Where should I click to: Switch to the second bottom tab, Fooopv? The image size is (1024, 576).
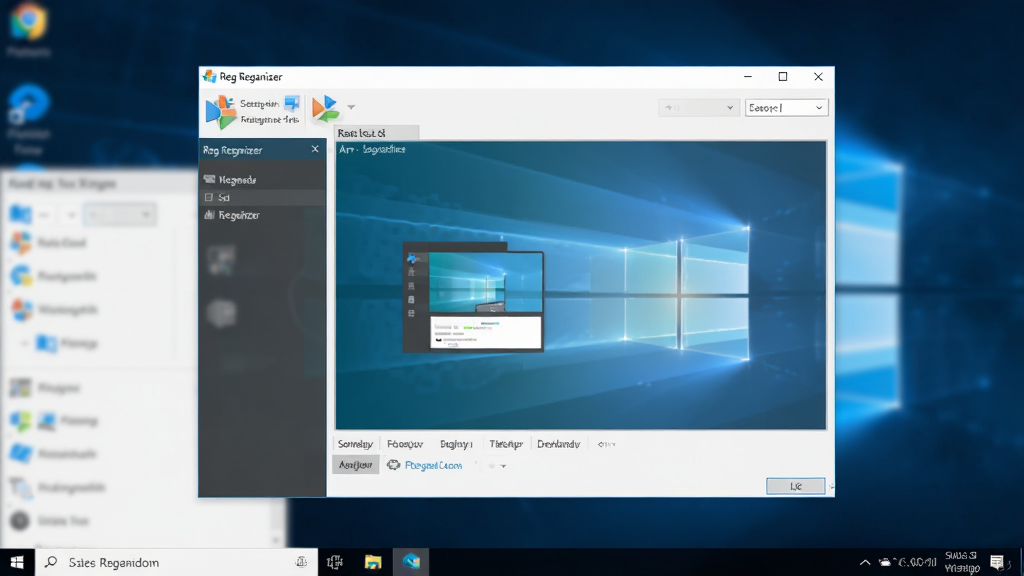(x=405, y=444)
